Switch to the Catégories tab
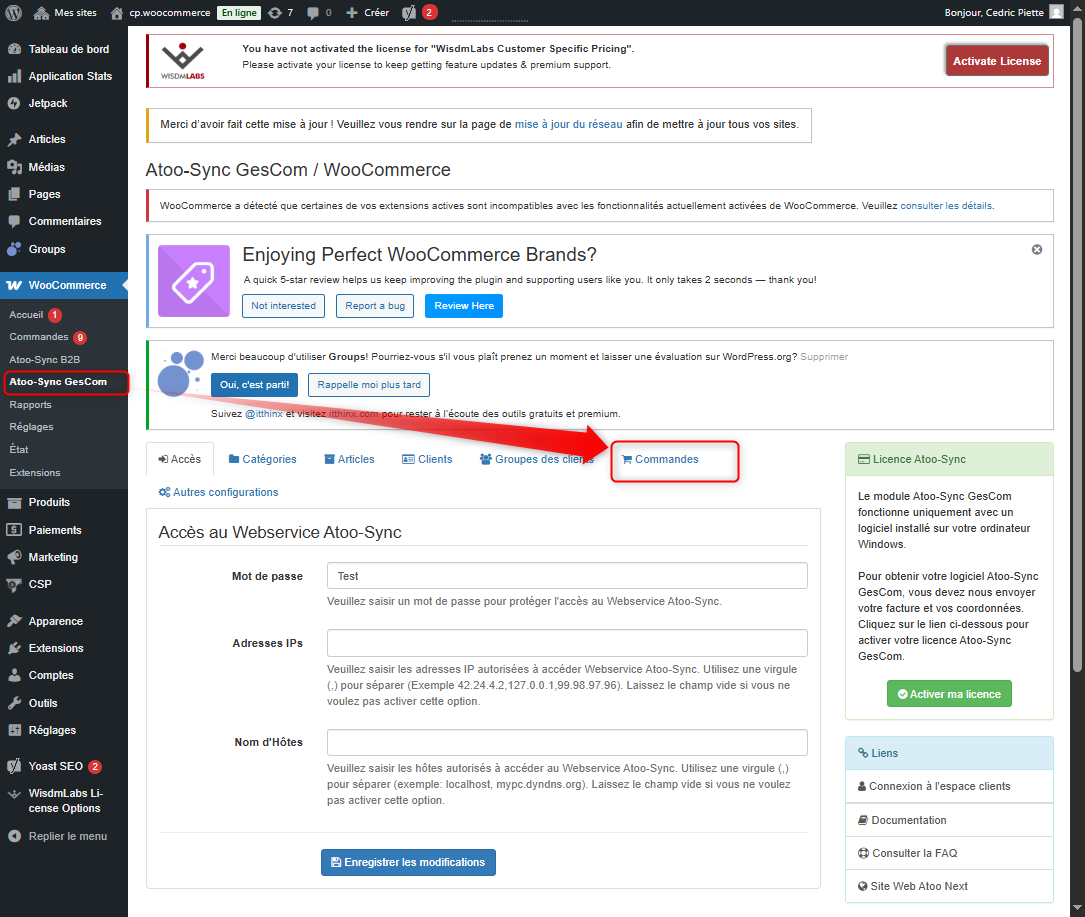Screen dimensions: 1085x917 tap(262, 460)
